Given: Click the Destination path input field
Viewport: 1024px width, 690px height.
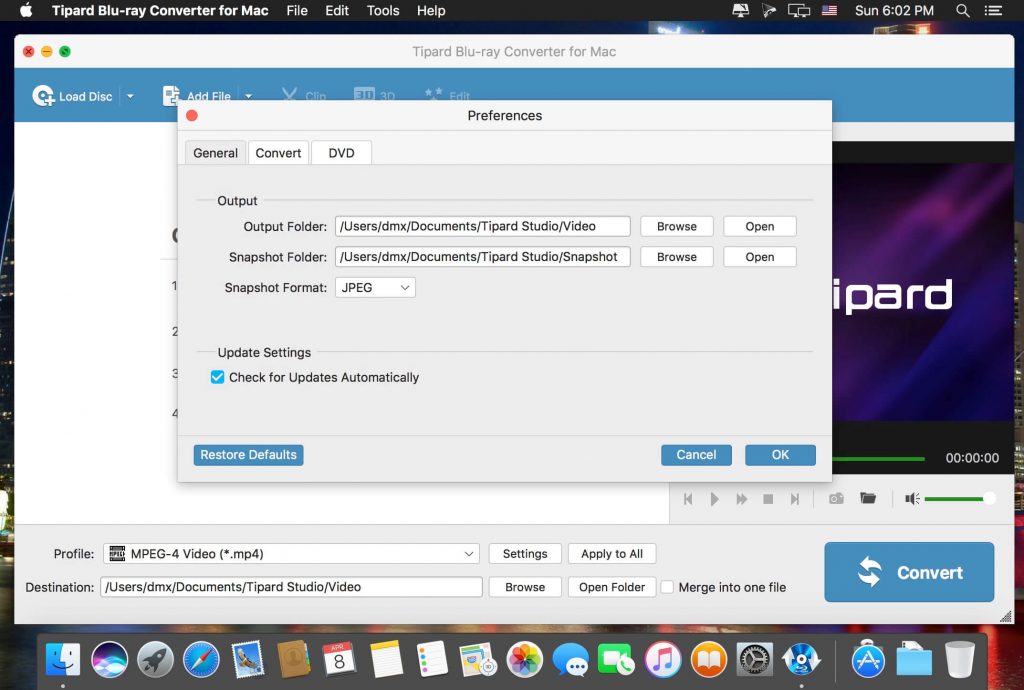Looking at the screenshot, I should [290, 587].
